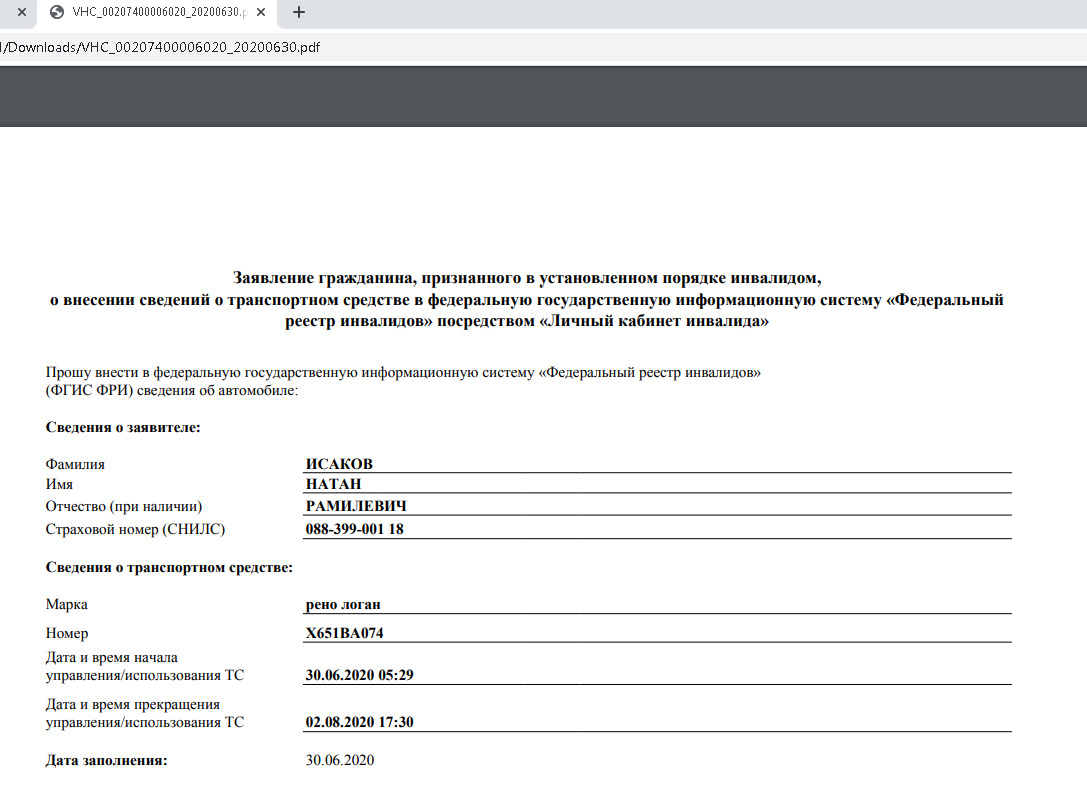Click the Страховой номер (СНИЛС) label
The height and width of the screenshot is (811, 1087).
click(x=135, y=530)
